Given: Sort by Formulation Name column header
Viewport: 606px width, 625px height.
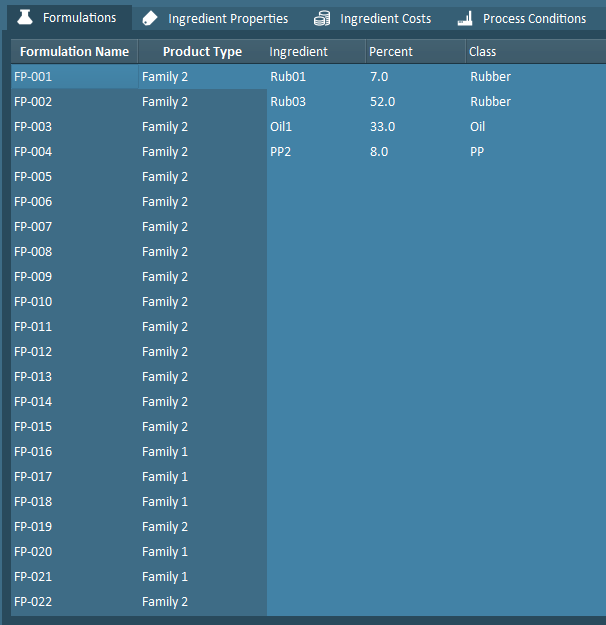Looking at the screenshot, I should pos(74,52).
